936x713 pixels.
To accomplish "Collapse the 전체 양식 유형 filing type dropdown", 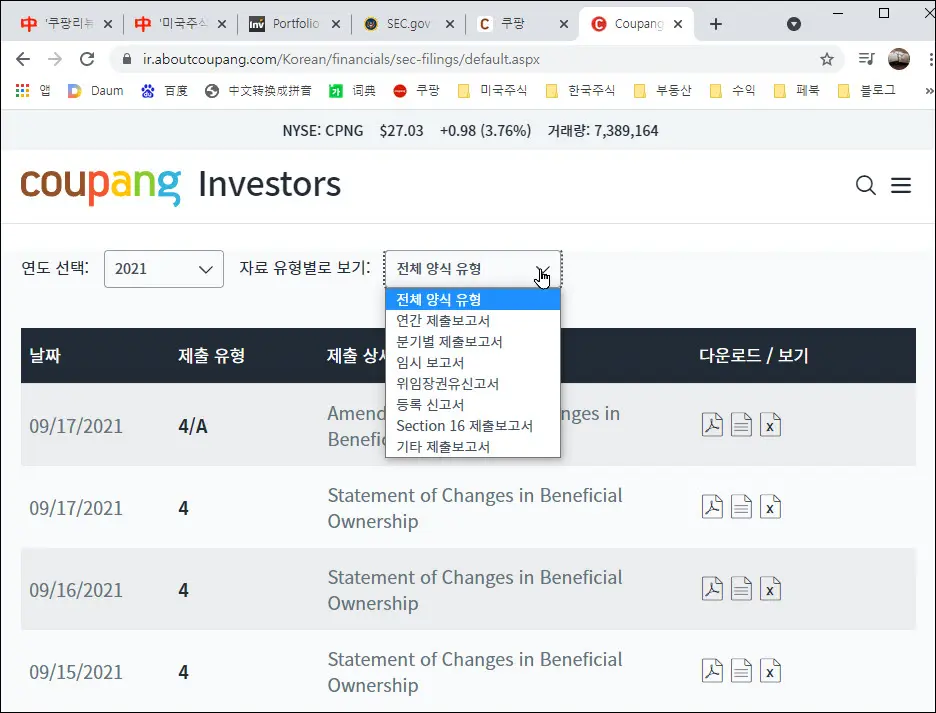I will 473,269.
